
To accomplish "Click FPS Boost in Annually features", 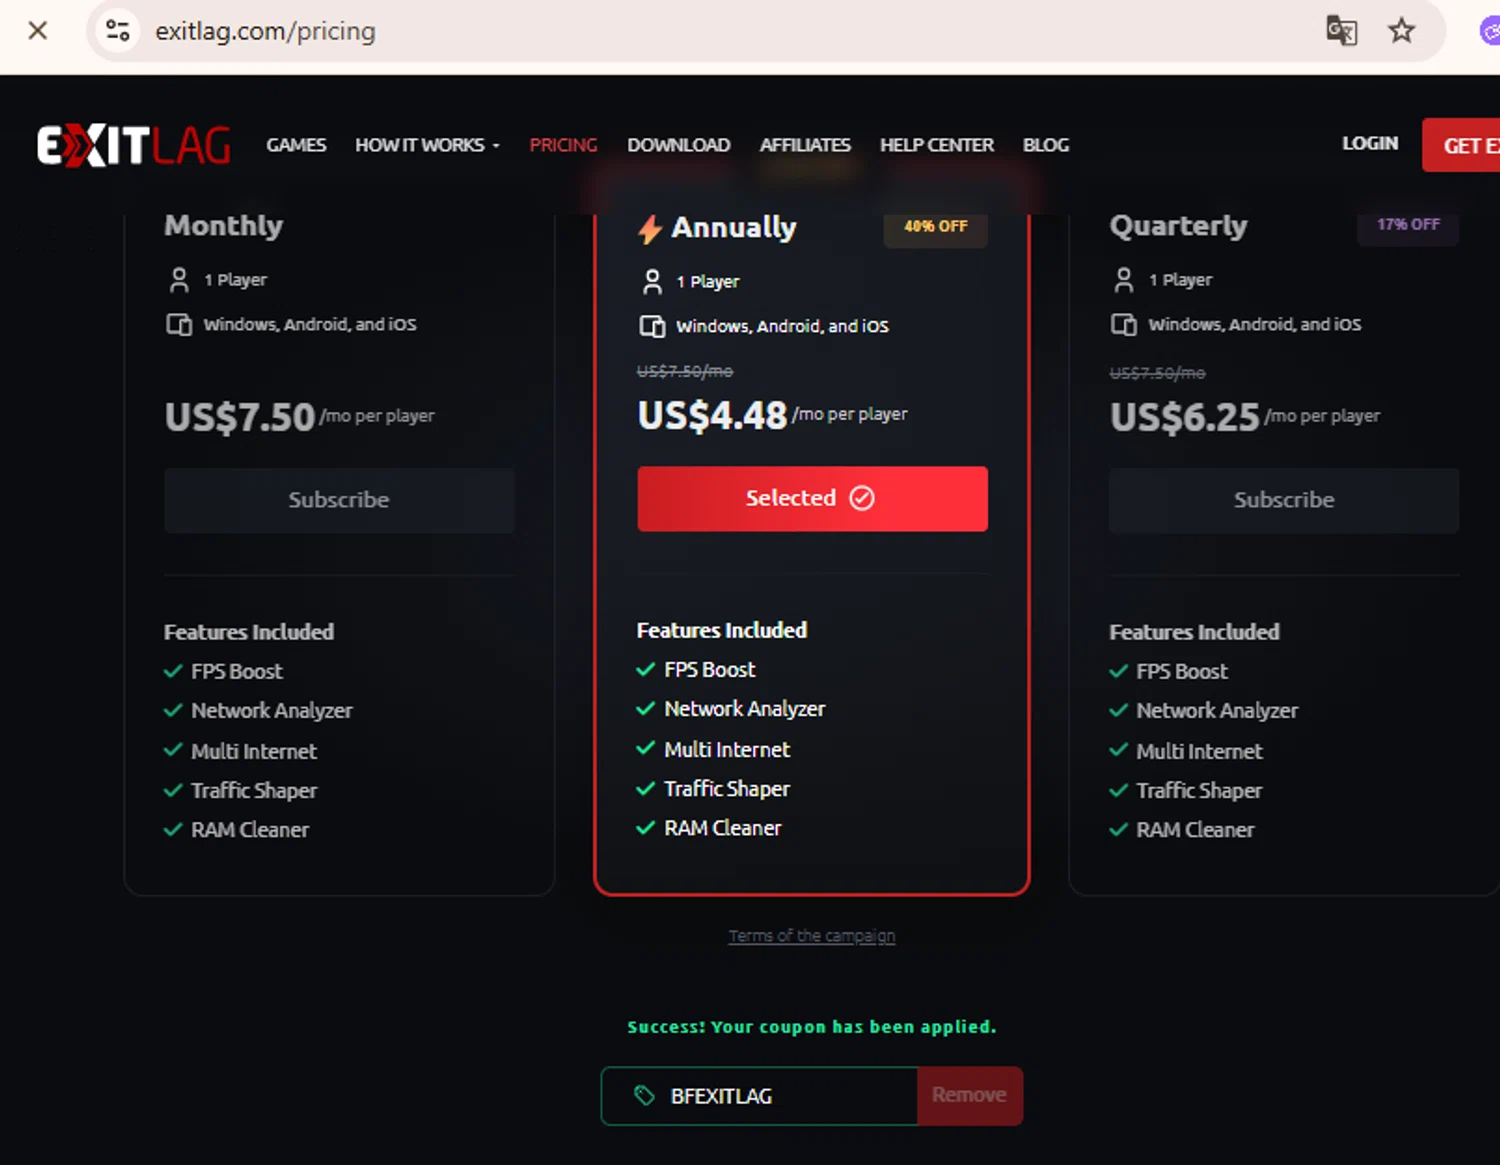I will pyautogui.click(x=710, y=669).
